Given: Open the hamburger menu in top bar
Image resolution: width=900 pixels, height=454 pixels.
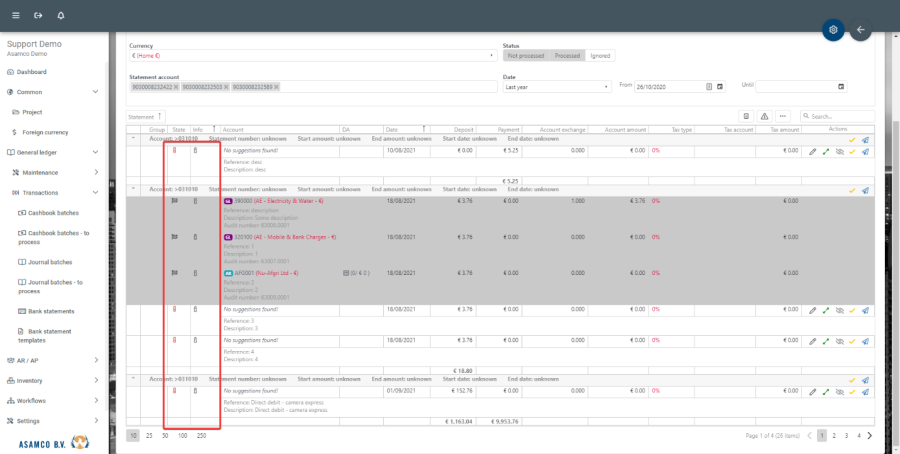Looking at the screenshot, I should (15, 16).
